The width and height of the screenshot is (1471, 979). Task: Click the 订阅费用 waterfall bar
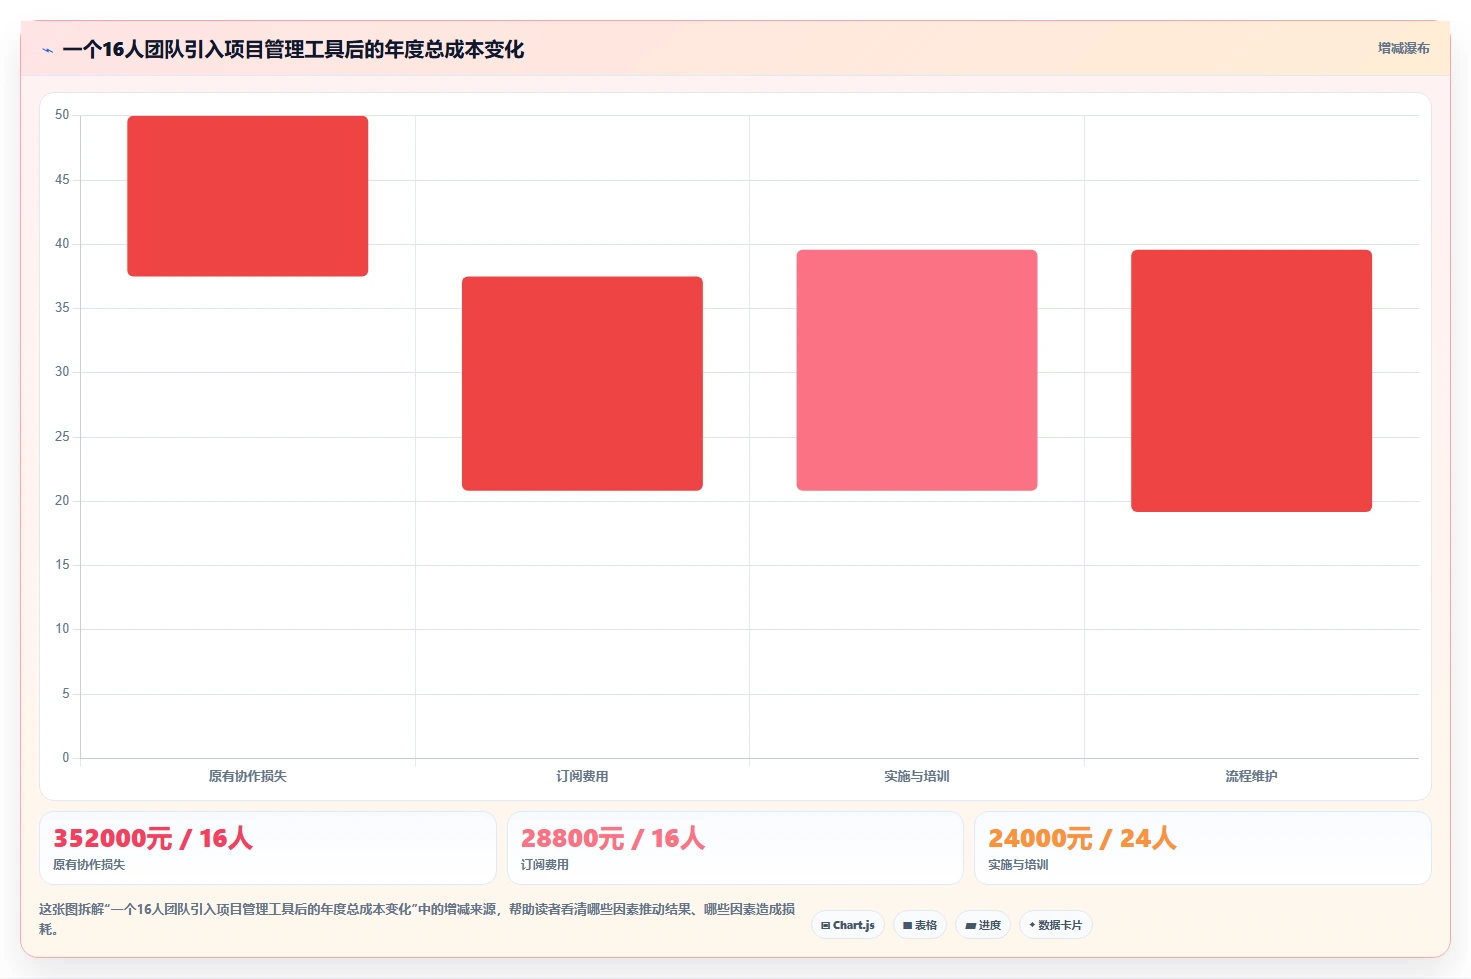tap(582, 384)
